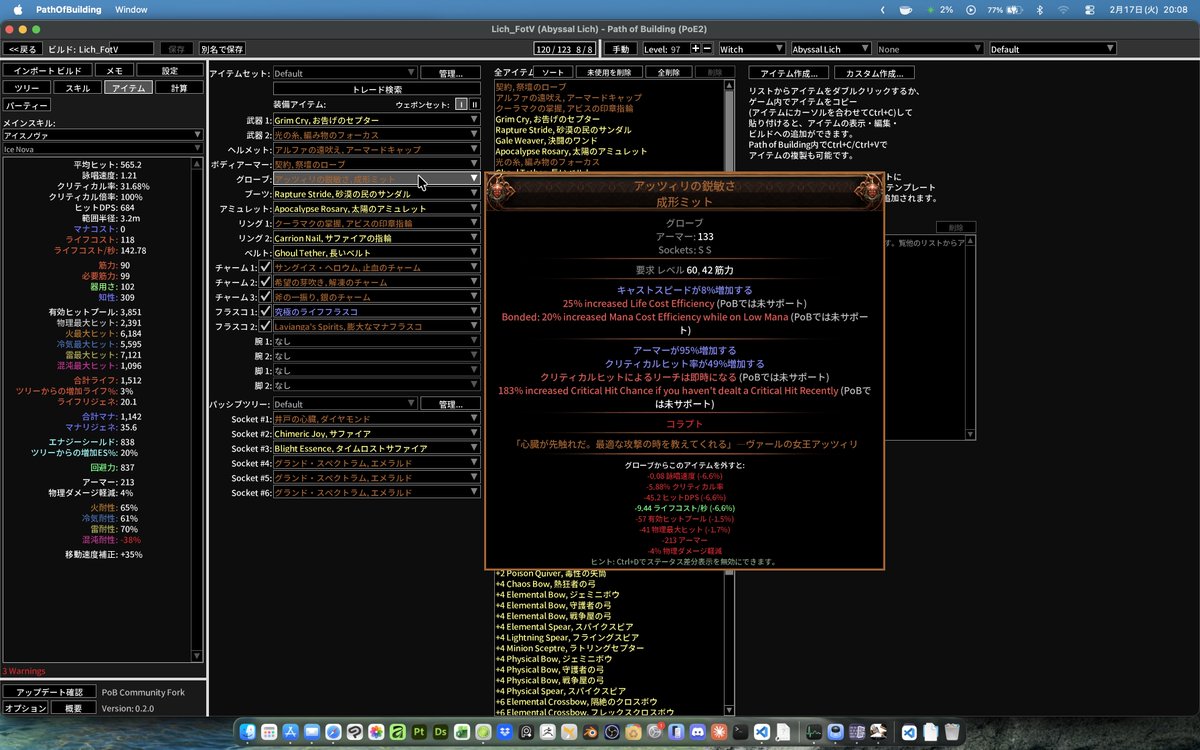Switch to 計算 tab
The image size is (1200, 750).
coord(179,88)
